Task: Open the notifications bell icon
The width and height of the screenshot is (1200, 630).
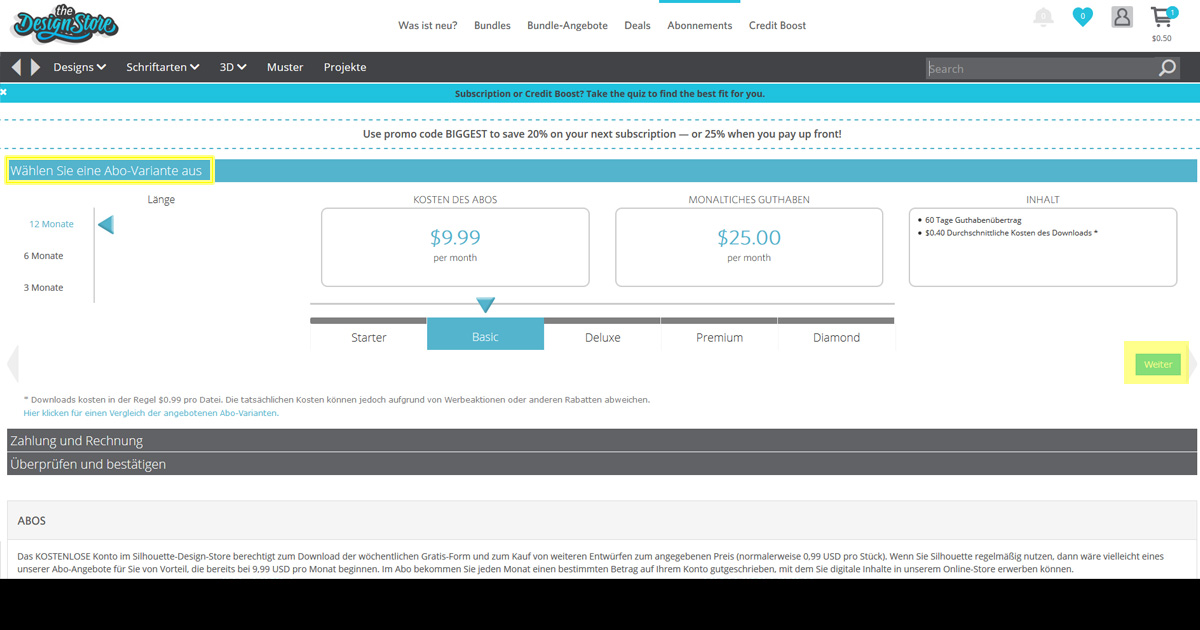Action: 1043,17
